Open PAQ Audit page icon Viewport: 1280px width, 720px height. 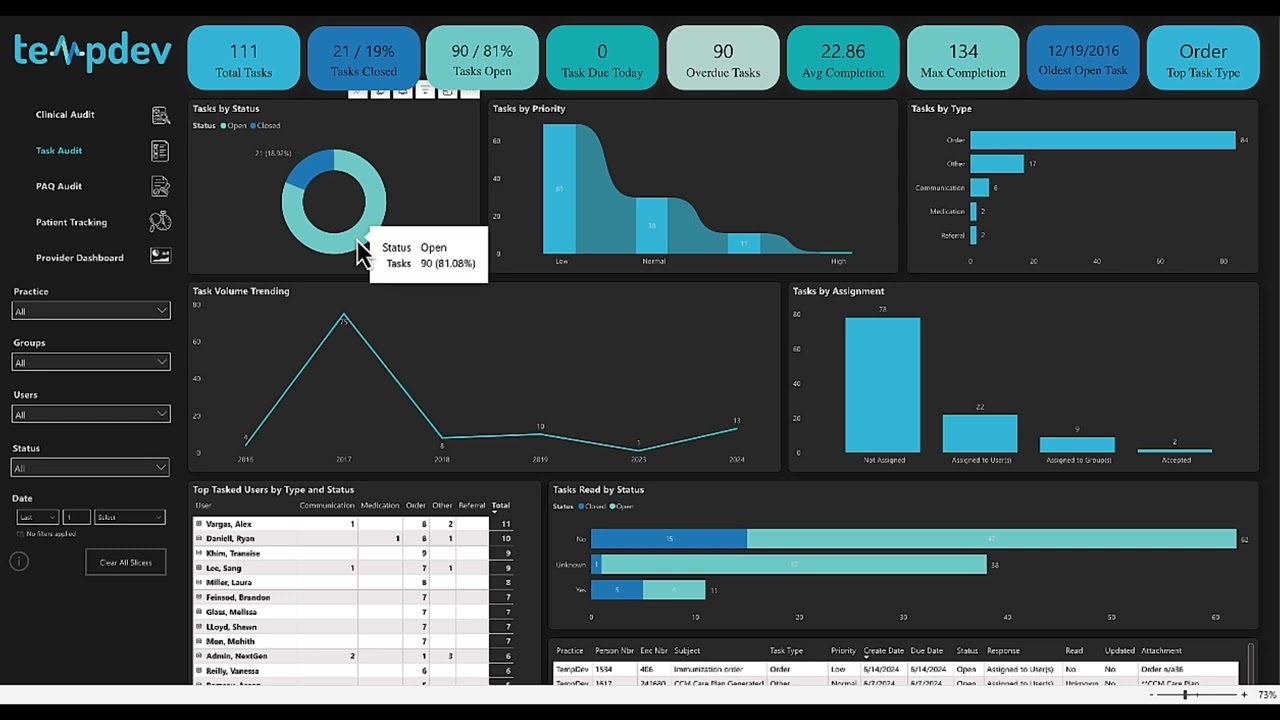click(160, 186)
